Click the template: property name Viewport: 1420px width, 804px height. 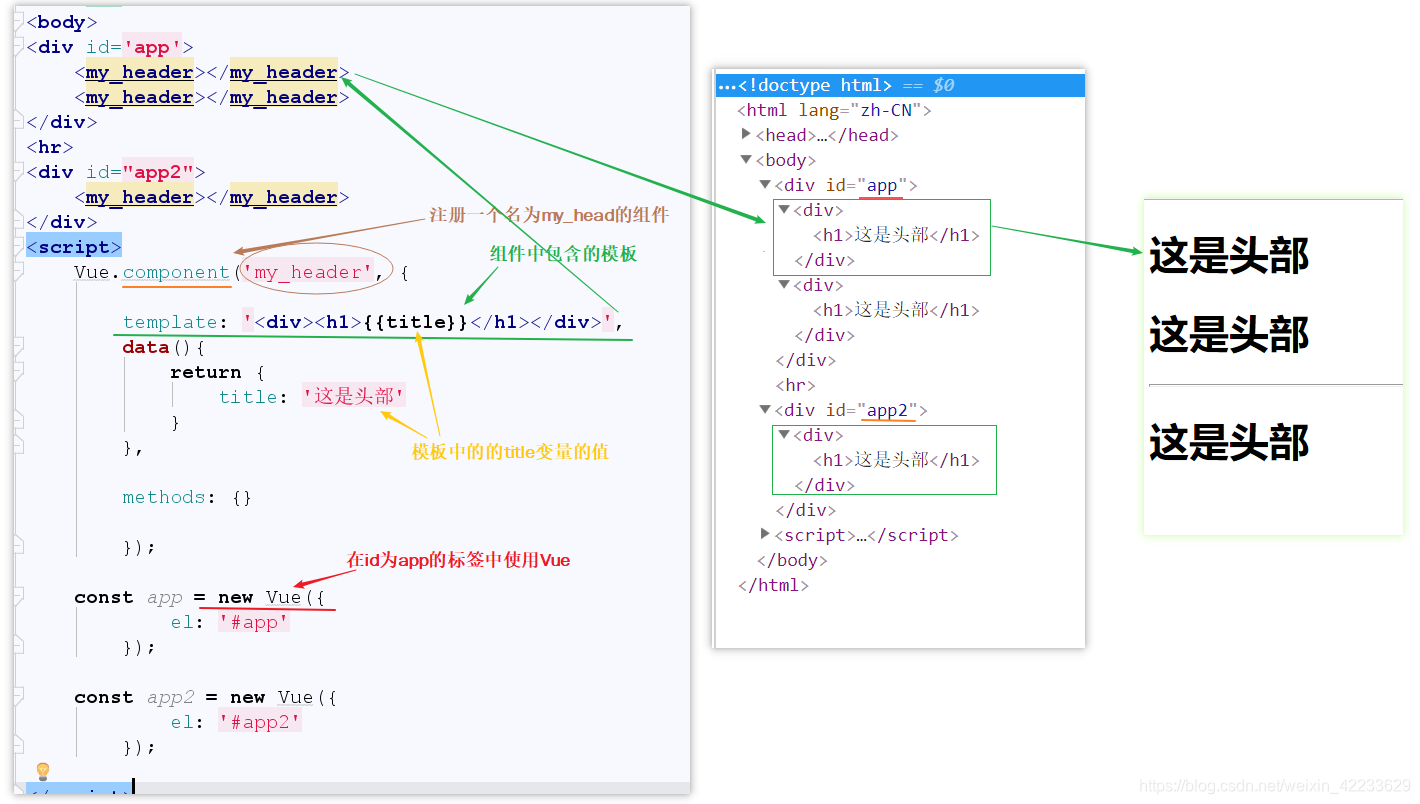[x=176, y=322]
